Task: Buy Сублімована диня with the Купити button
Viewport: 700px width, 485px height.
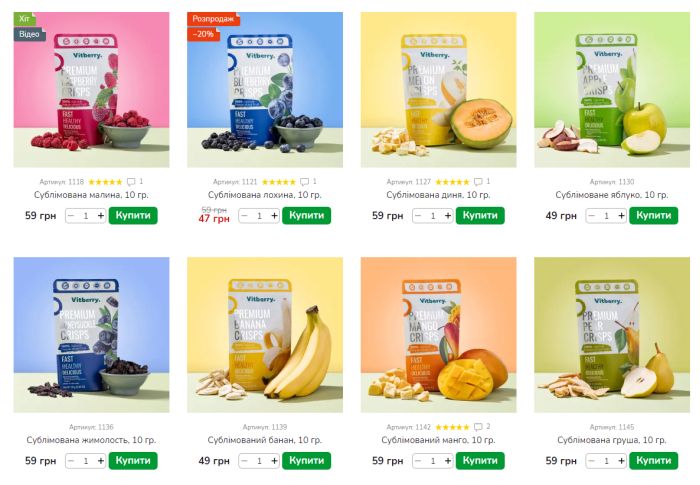Action: click(x=480, y=215)
